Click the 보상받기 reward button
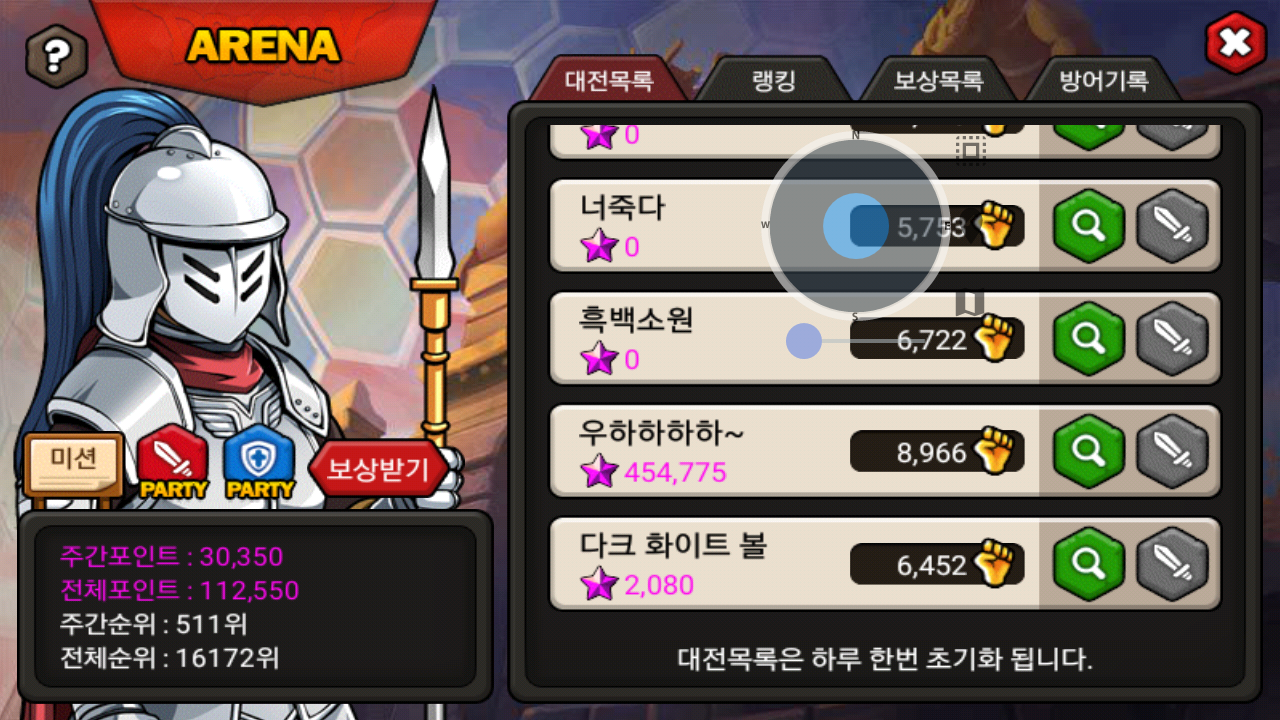The image size is (1280, 720). pyautogui.click(x=378, y=468)
